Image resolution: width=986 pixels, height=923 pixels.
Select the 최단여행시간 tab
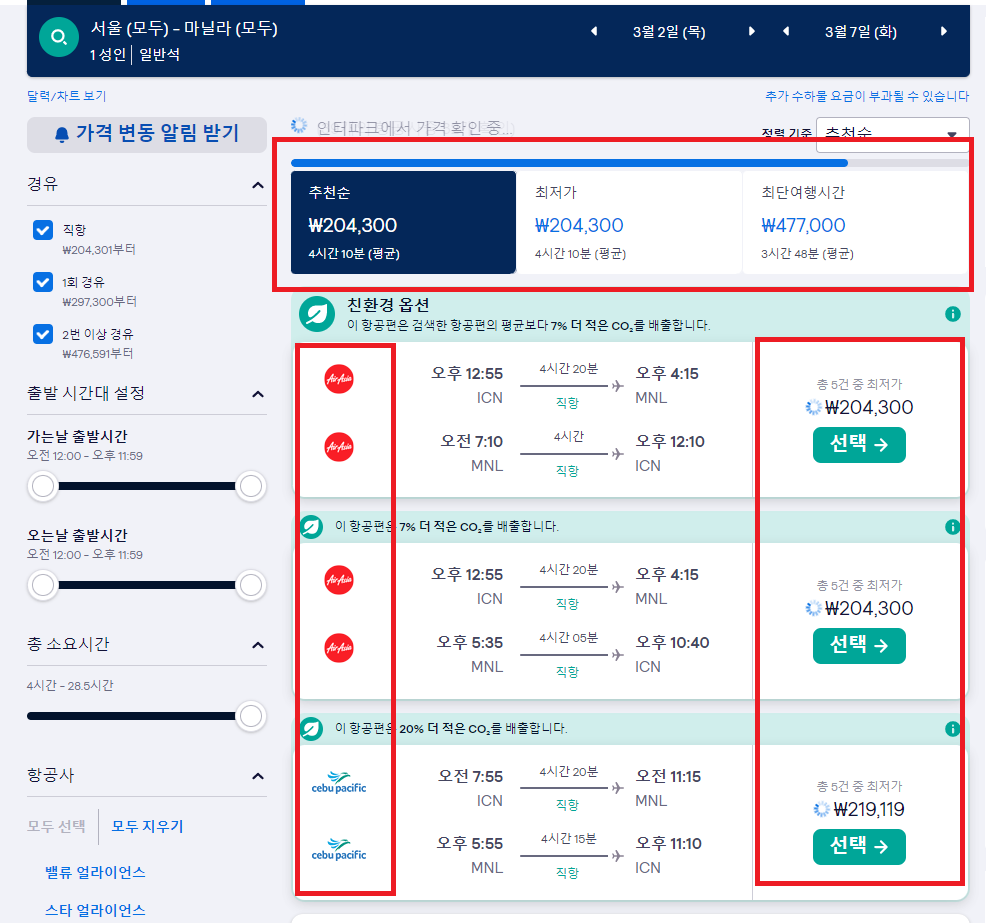point(855,223)
